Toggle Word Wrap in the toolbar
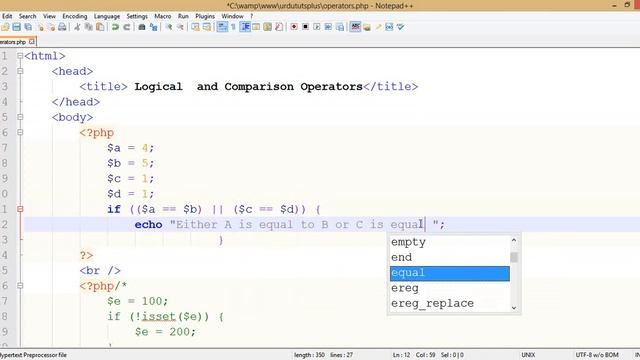This screenshot has width=640, height=360. 222,27
